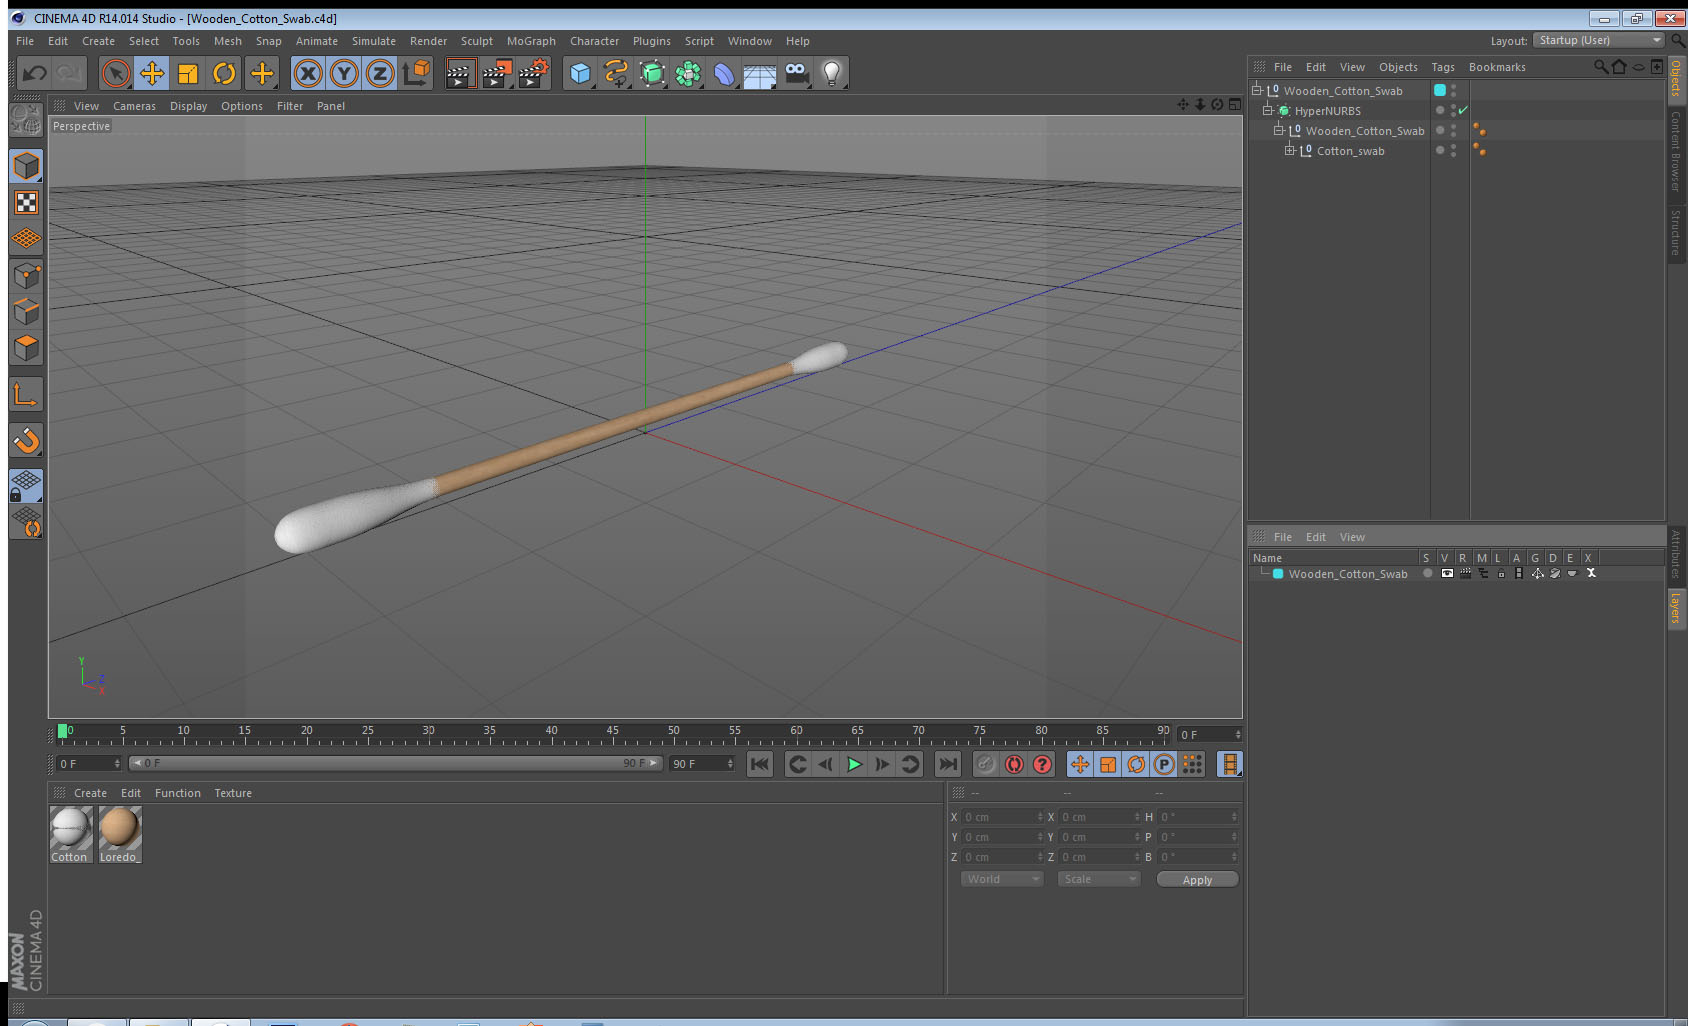Screen dimensions: 1688x1026
Task: Switch to Polygons mode
Action: (26, 347)
